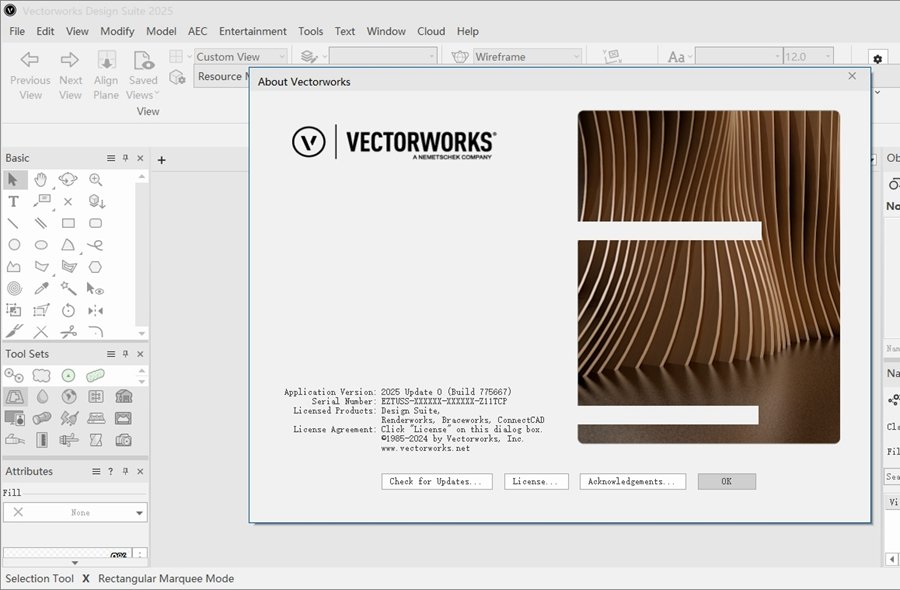Open the globe tool set in Tool Sets
Screen dimensions: 900x590
[x=69, y=397]
